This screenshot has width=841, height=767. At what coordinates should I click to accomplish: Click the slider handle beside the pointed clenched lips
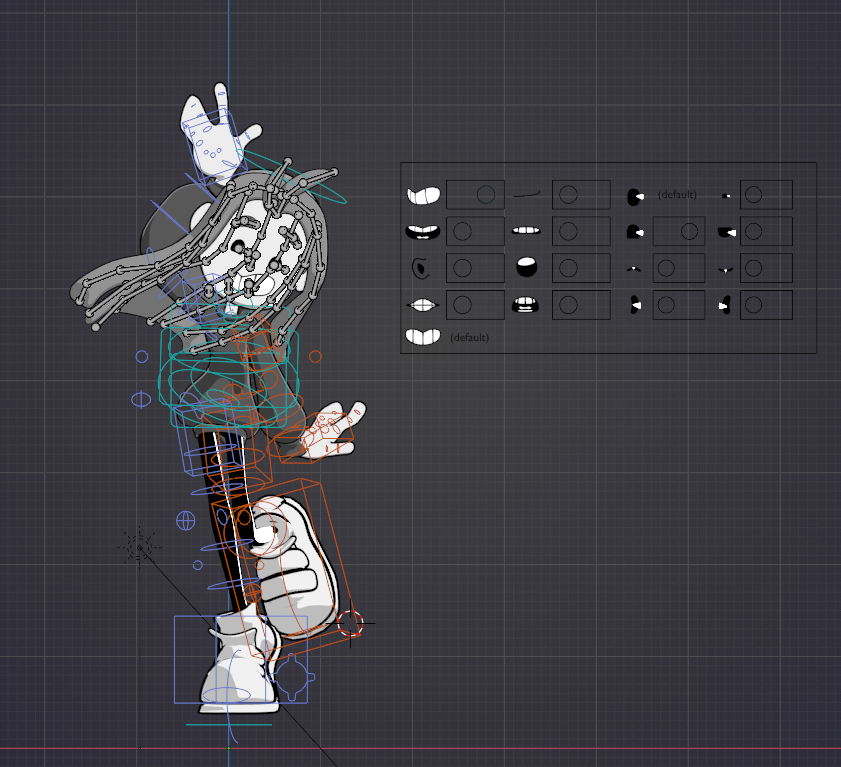click(x=462, y=305)
